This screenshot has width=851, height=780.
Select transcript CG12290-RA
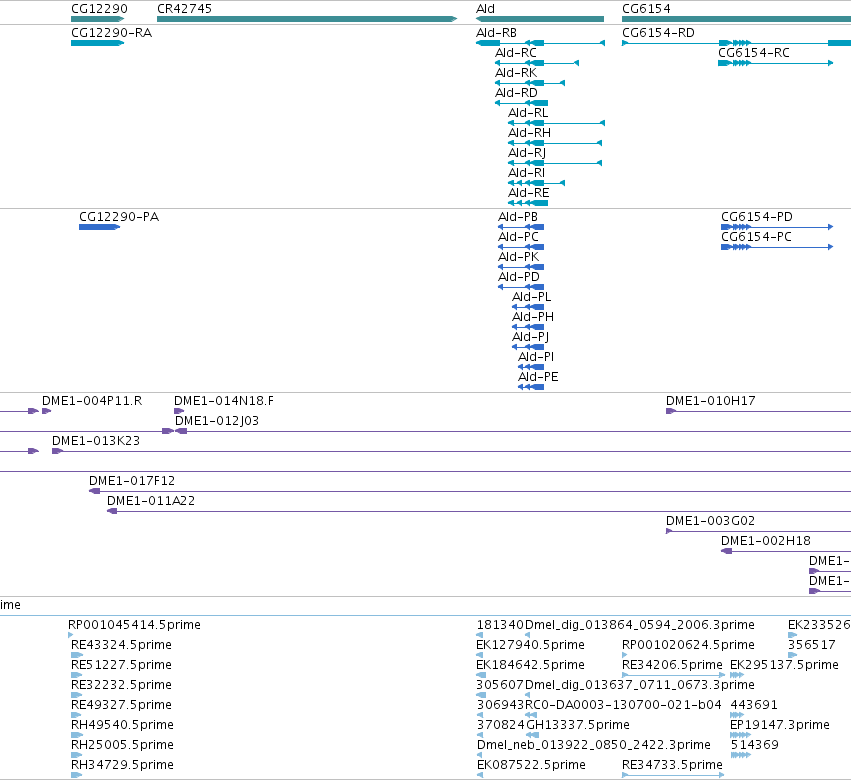point(98,43)
